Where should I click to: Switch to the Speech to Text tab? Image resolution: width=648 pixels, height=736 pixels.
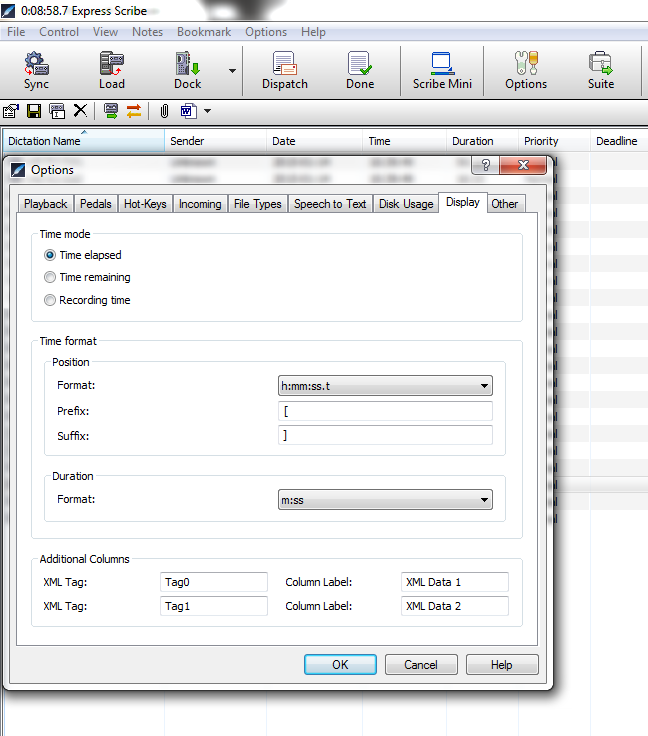330,204
